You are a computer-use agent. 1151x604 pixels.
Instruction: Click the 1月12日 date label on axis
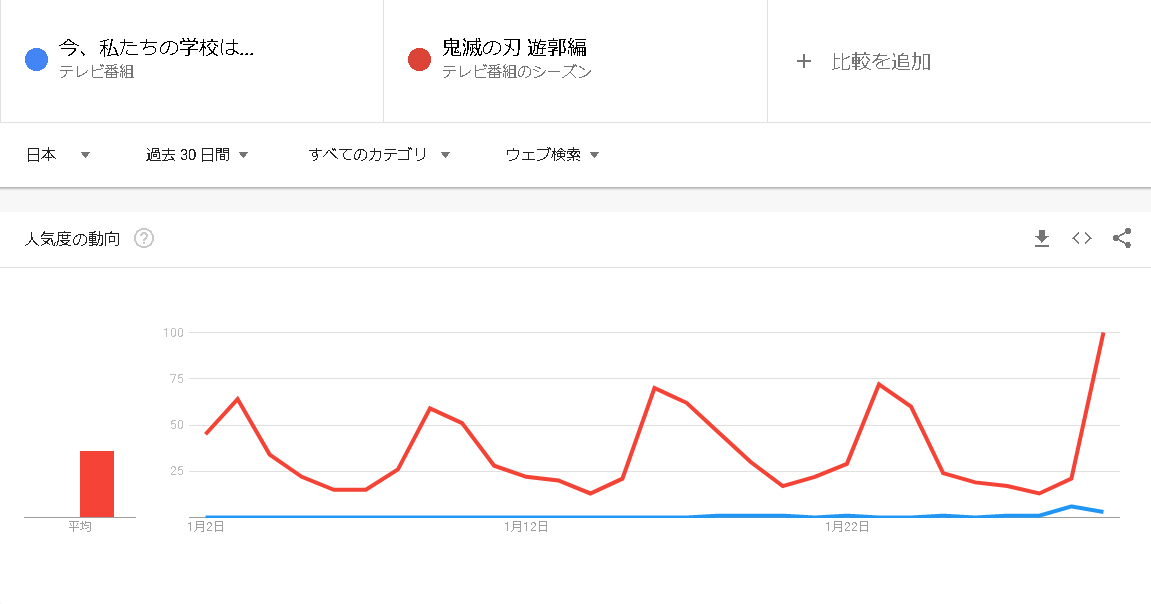[526, 527]
